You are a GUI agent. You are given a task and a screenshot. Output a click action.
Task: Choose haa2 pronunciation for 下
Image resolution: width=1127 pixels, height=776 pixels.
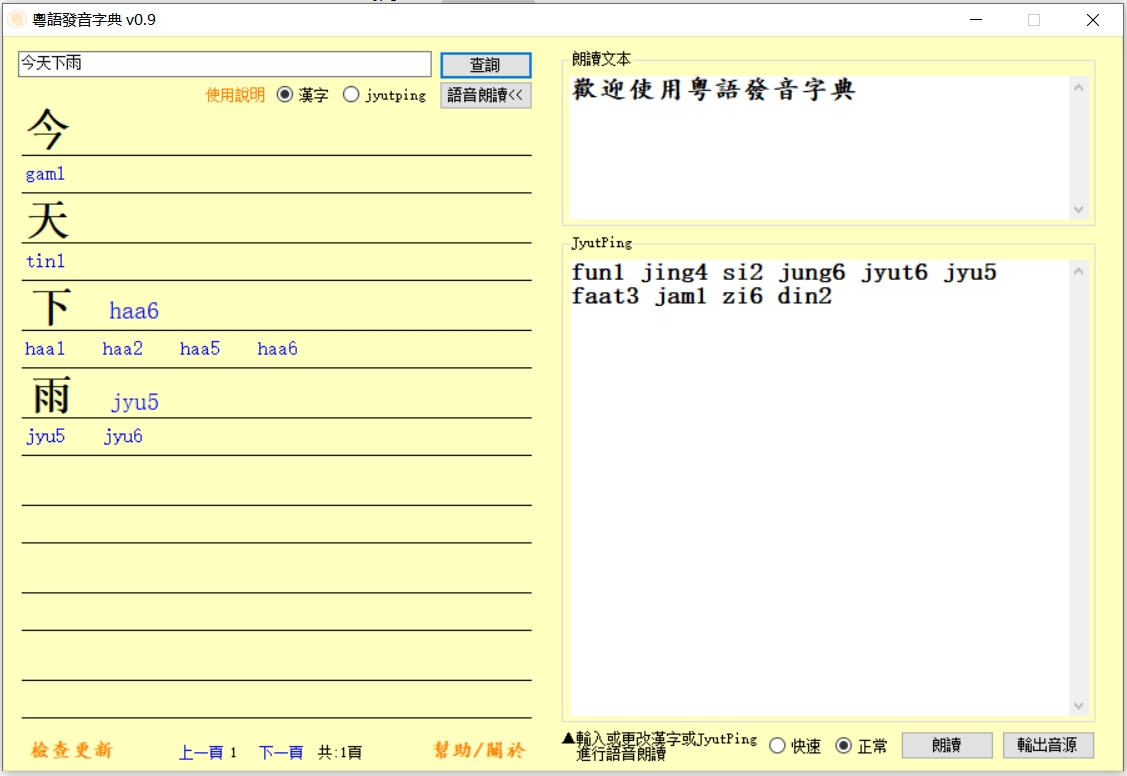coord(122,349)
